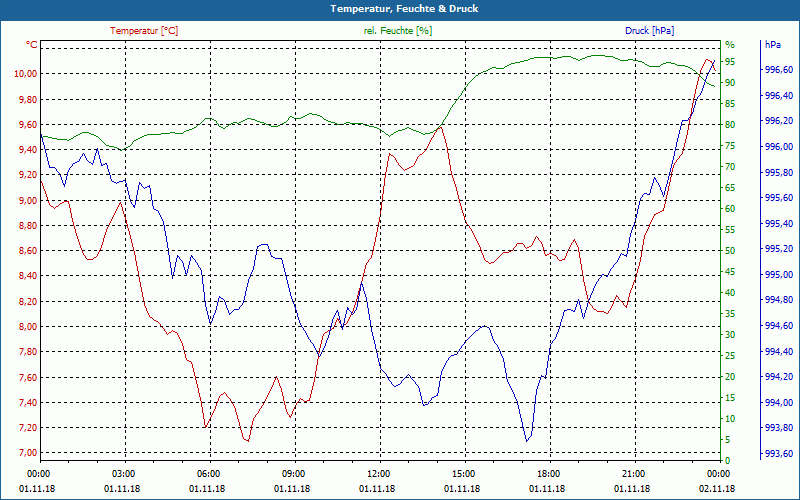Click the '994,60' pressure axis value

780,326
